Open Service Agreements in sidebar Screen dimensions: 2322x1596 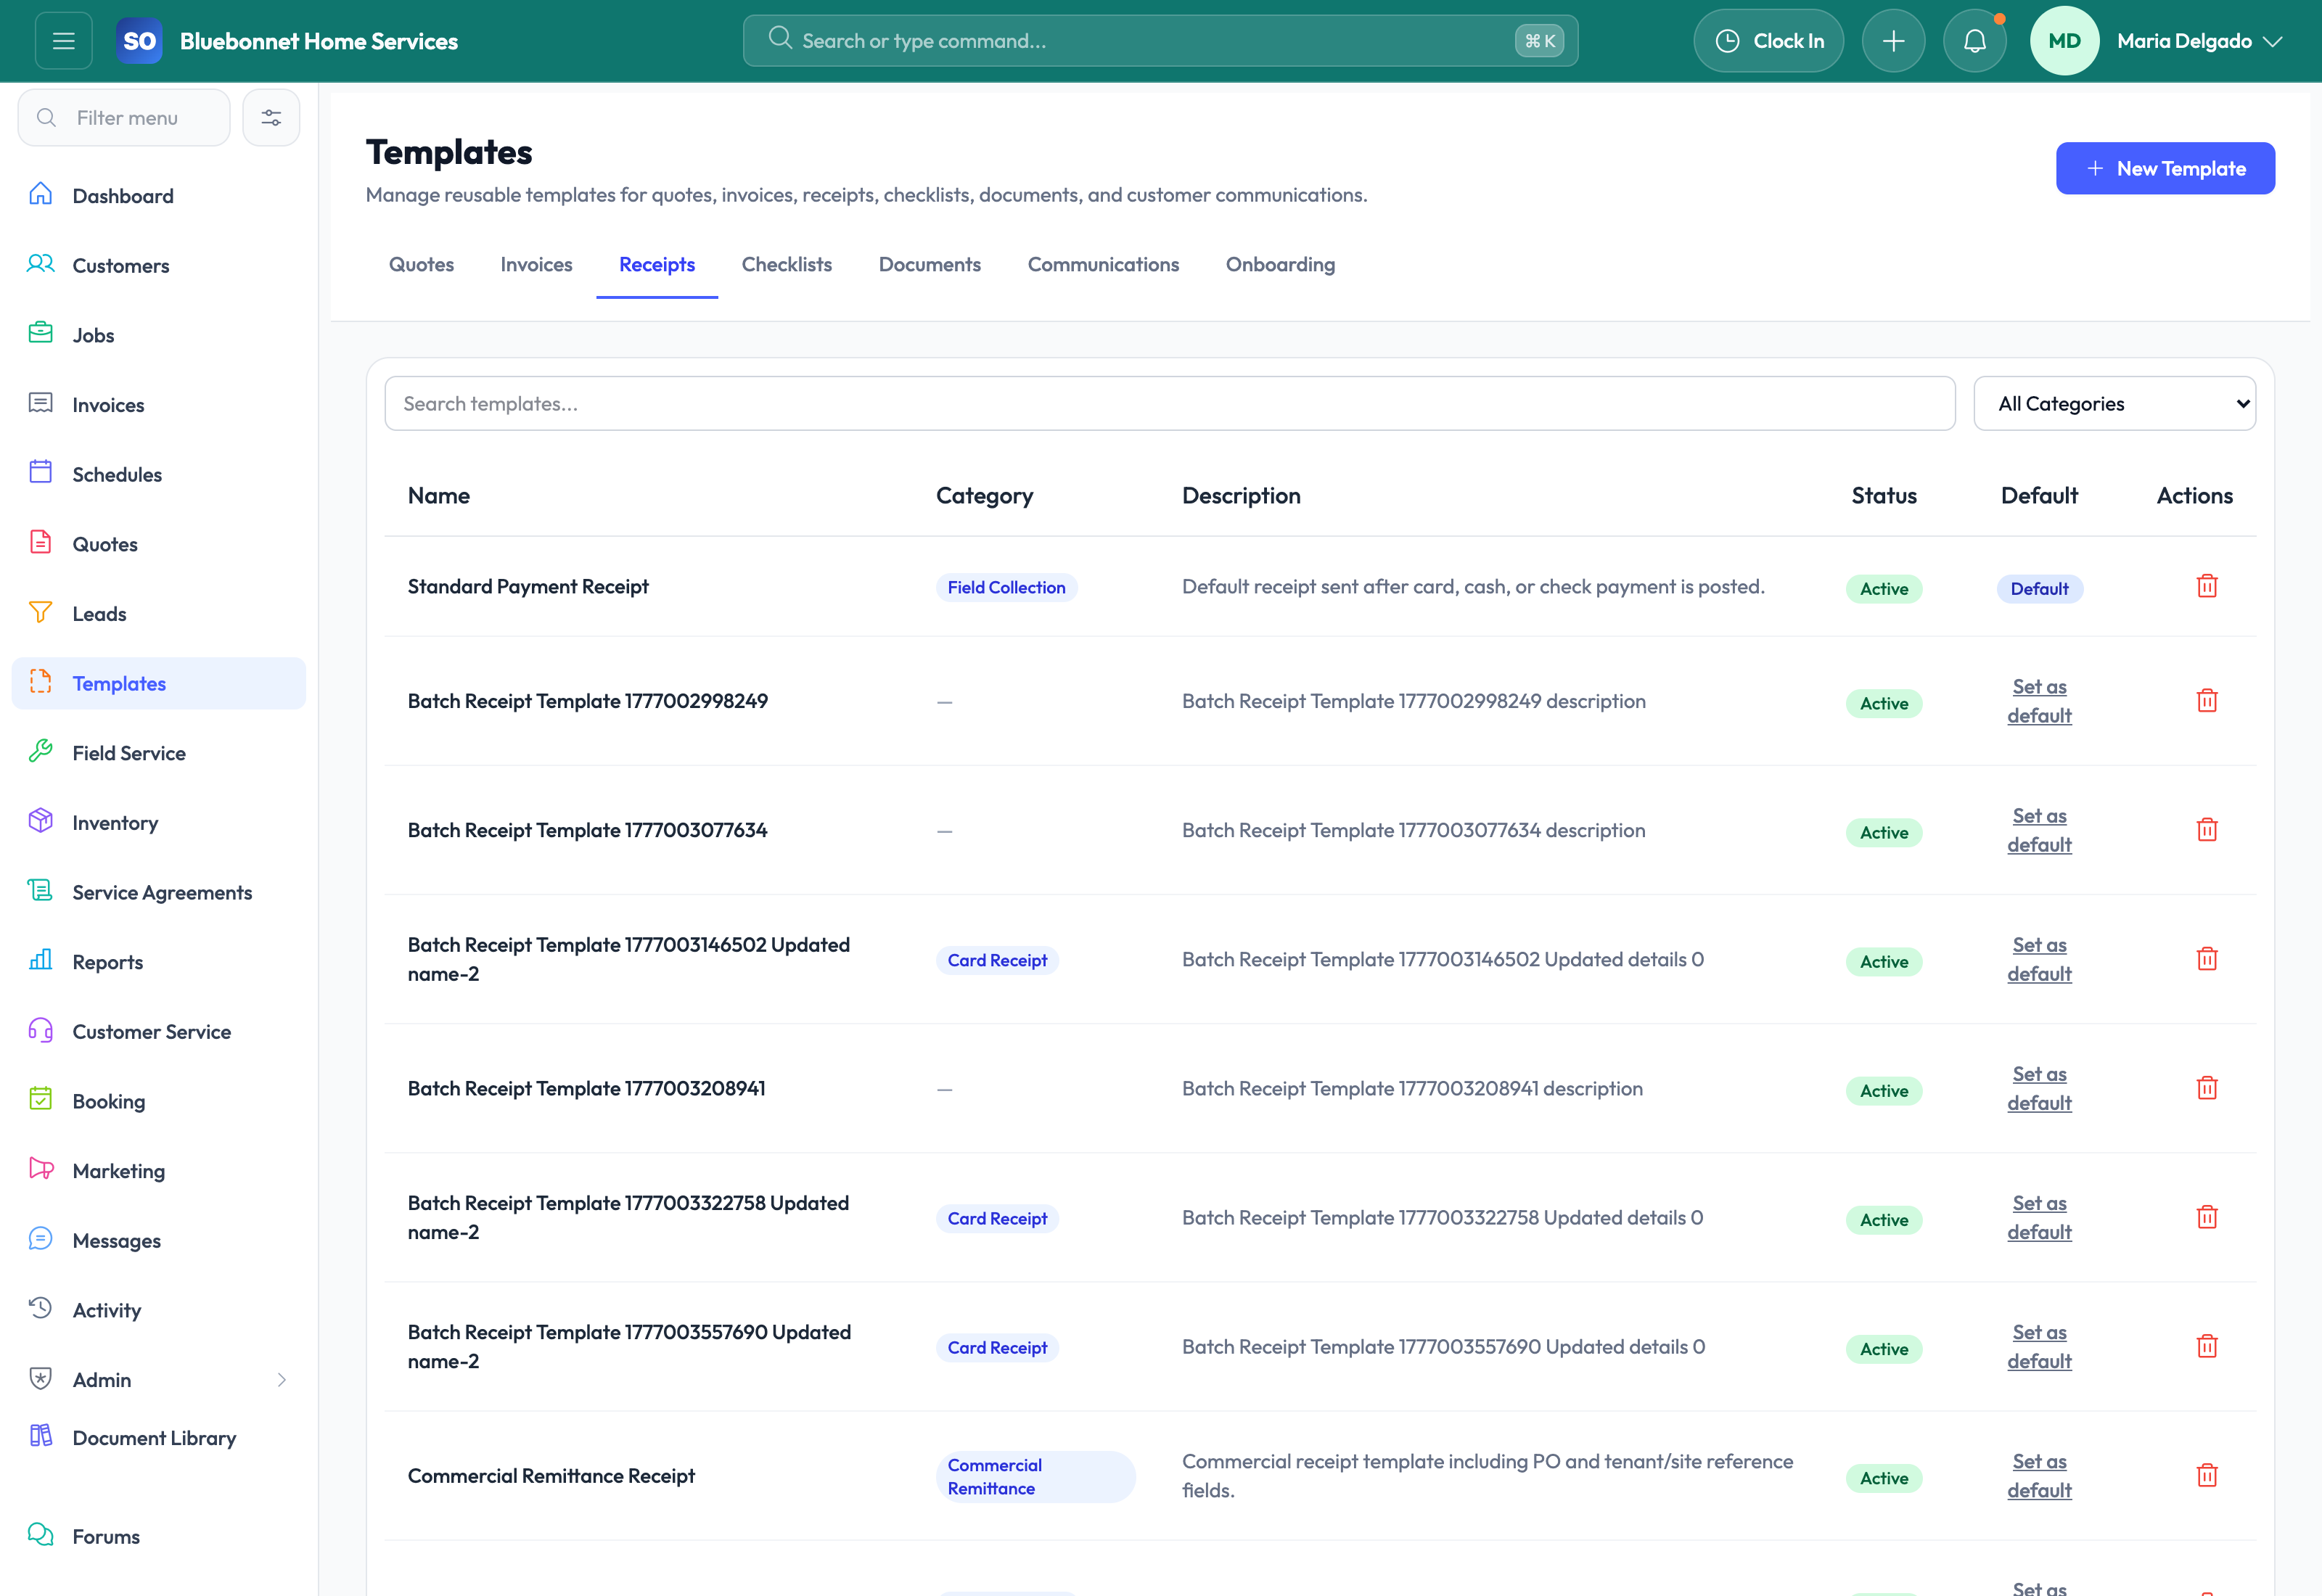[x=159, y=892]
